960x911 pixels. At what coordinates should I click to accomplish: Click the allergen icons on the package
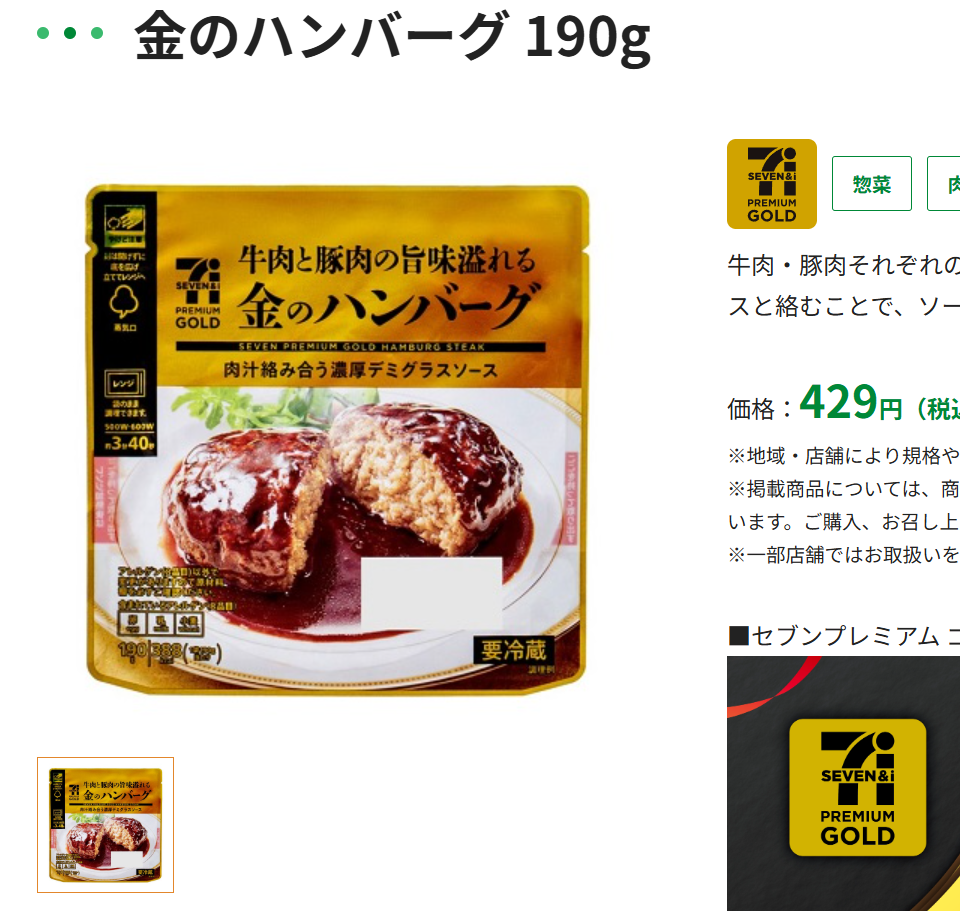[x=160, y=623]
